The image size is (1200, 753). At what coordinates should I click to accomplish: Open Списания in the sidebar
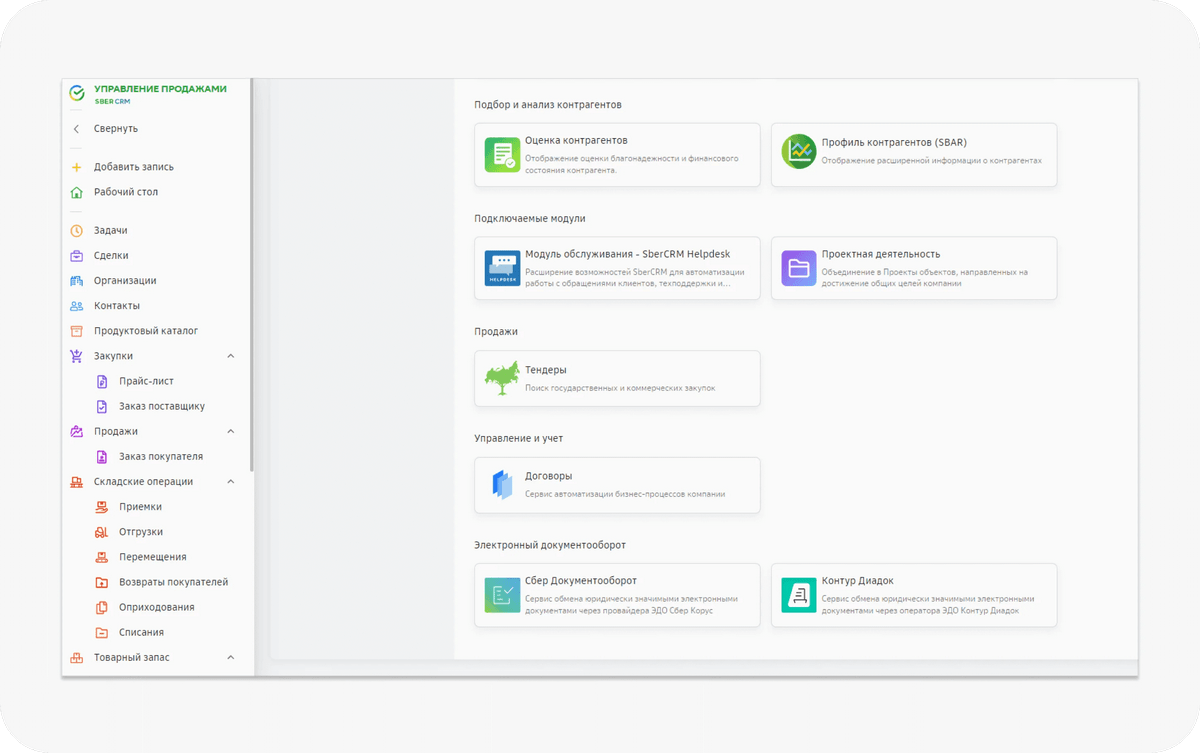pos(141,632)
